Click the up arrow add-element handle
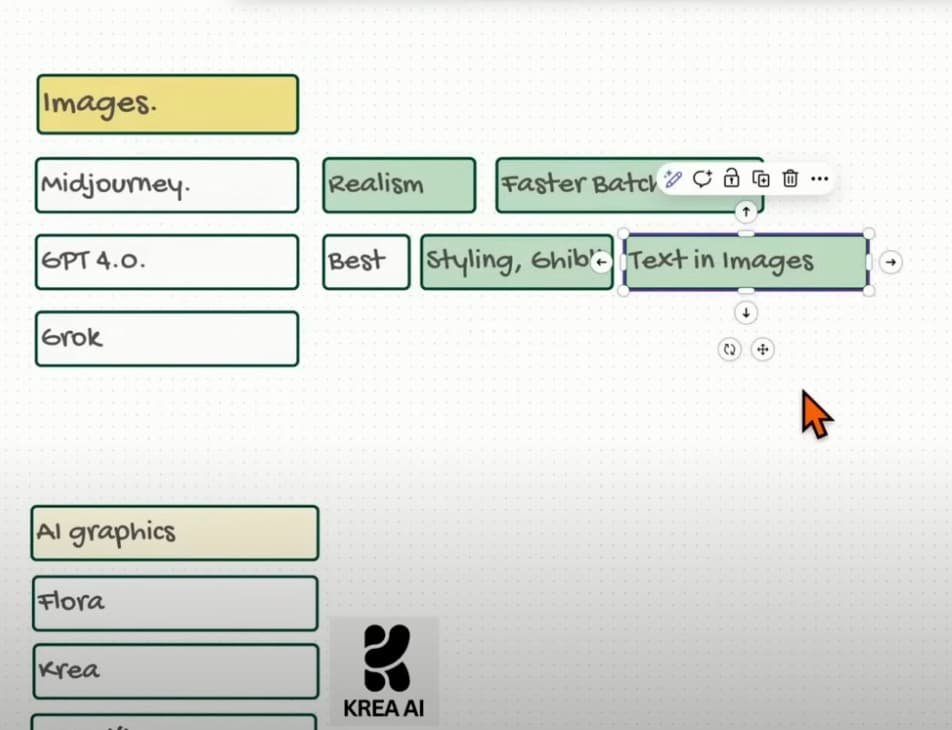 pyautogui.click(x=746, y=212)
